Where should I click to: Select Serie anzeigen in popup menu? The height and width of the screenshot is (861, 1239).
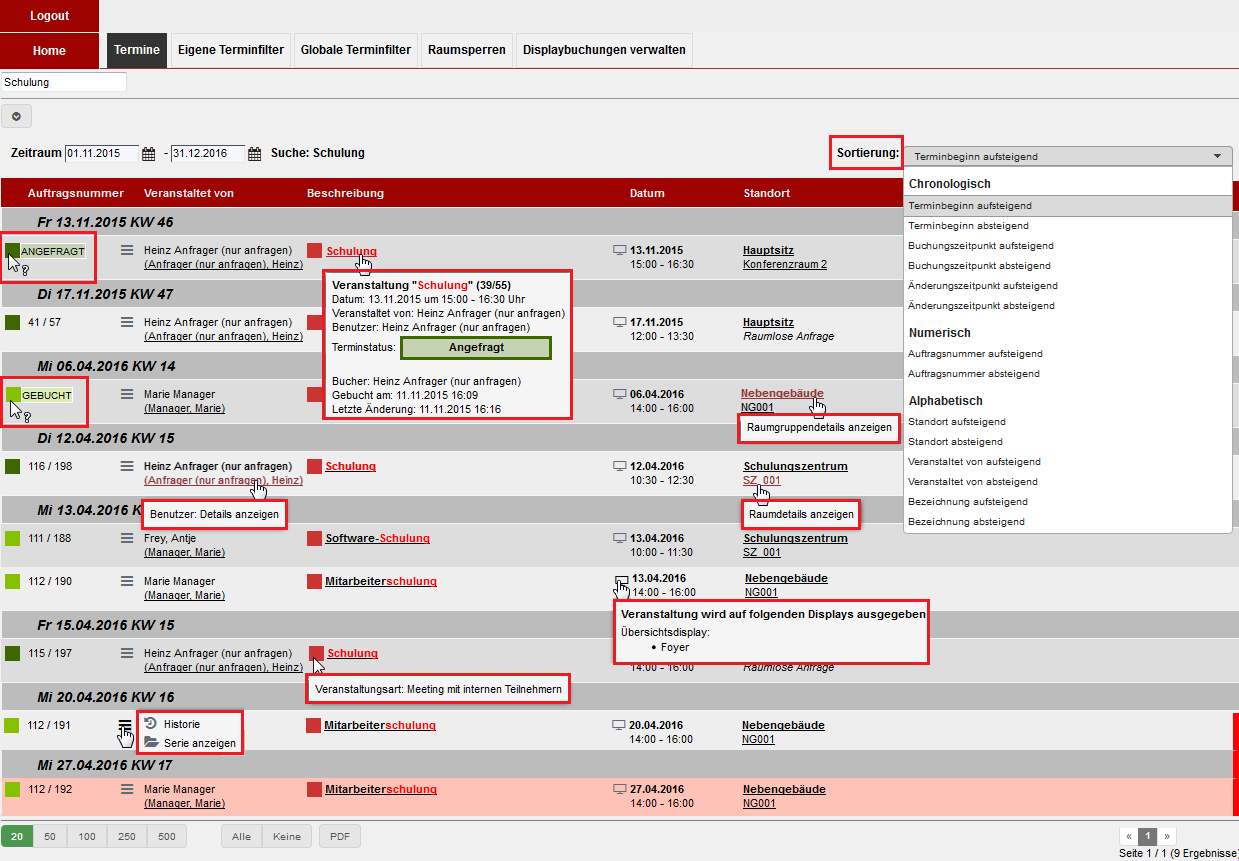point(190,743)
